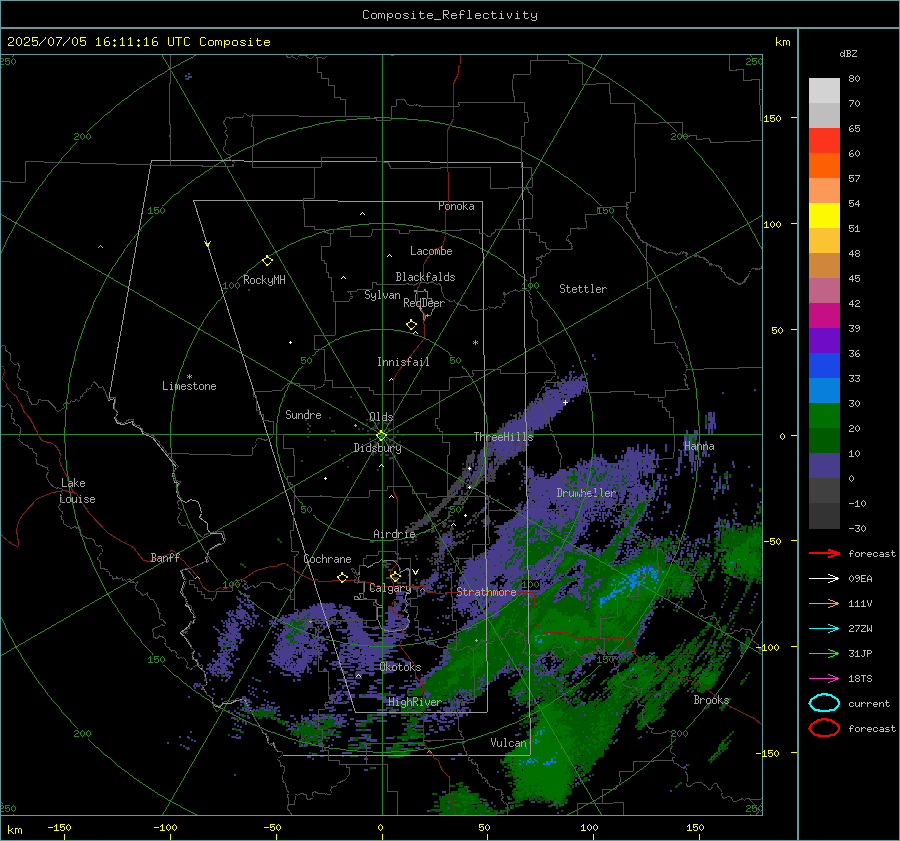The width and height of the screenshot is (900, 841).
Task: Click the blue 33 dBZ color swatch
Action: tap(824, 365)
